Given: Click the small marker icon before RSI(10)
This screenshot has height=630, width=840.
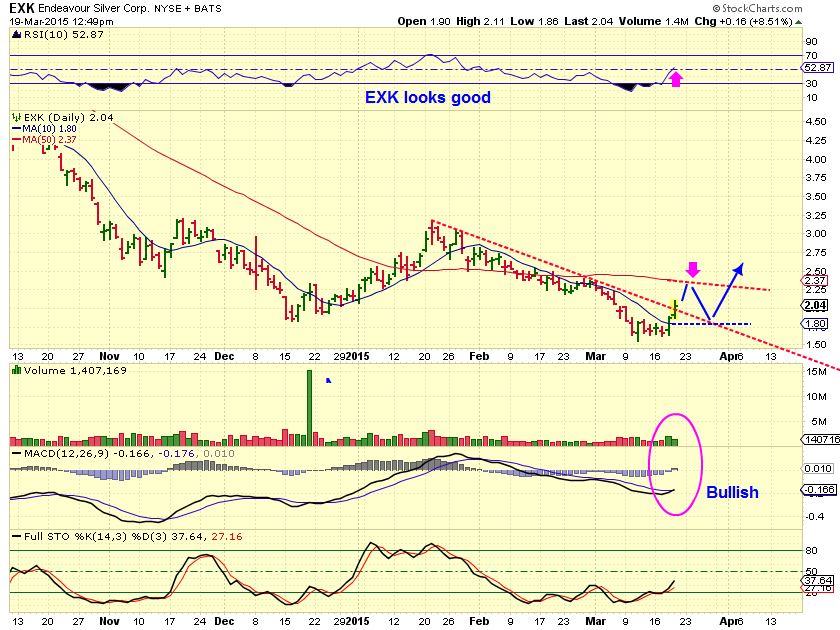Looking at the screenshot, I should click(17, 34).
